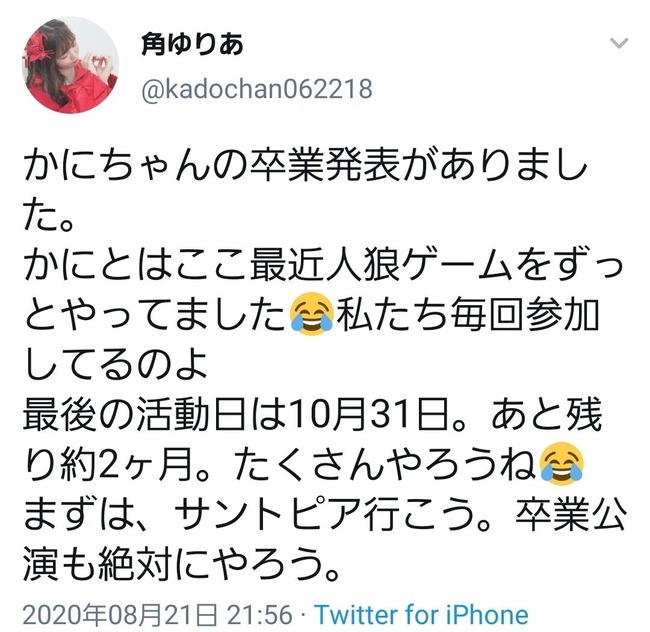Click the laughing emoji after やってました
This screenshot has width=650, height=632.
tap(312, 314)
